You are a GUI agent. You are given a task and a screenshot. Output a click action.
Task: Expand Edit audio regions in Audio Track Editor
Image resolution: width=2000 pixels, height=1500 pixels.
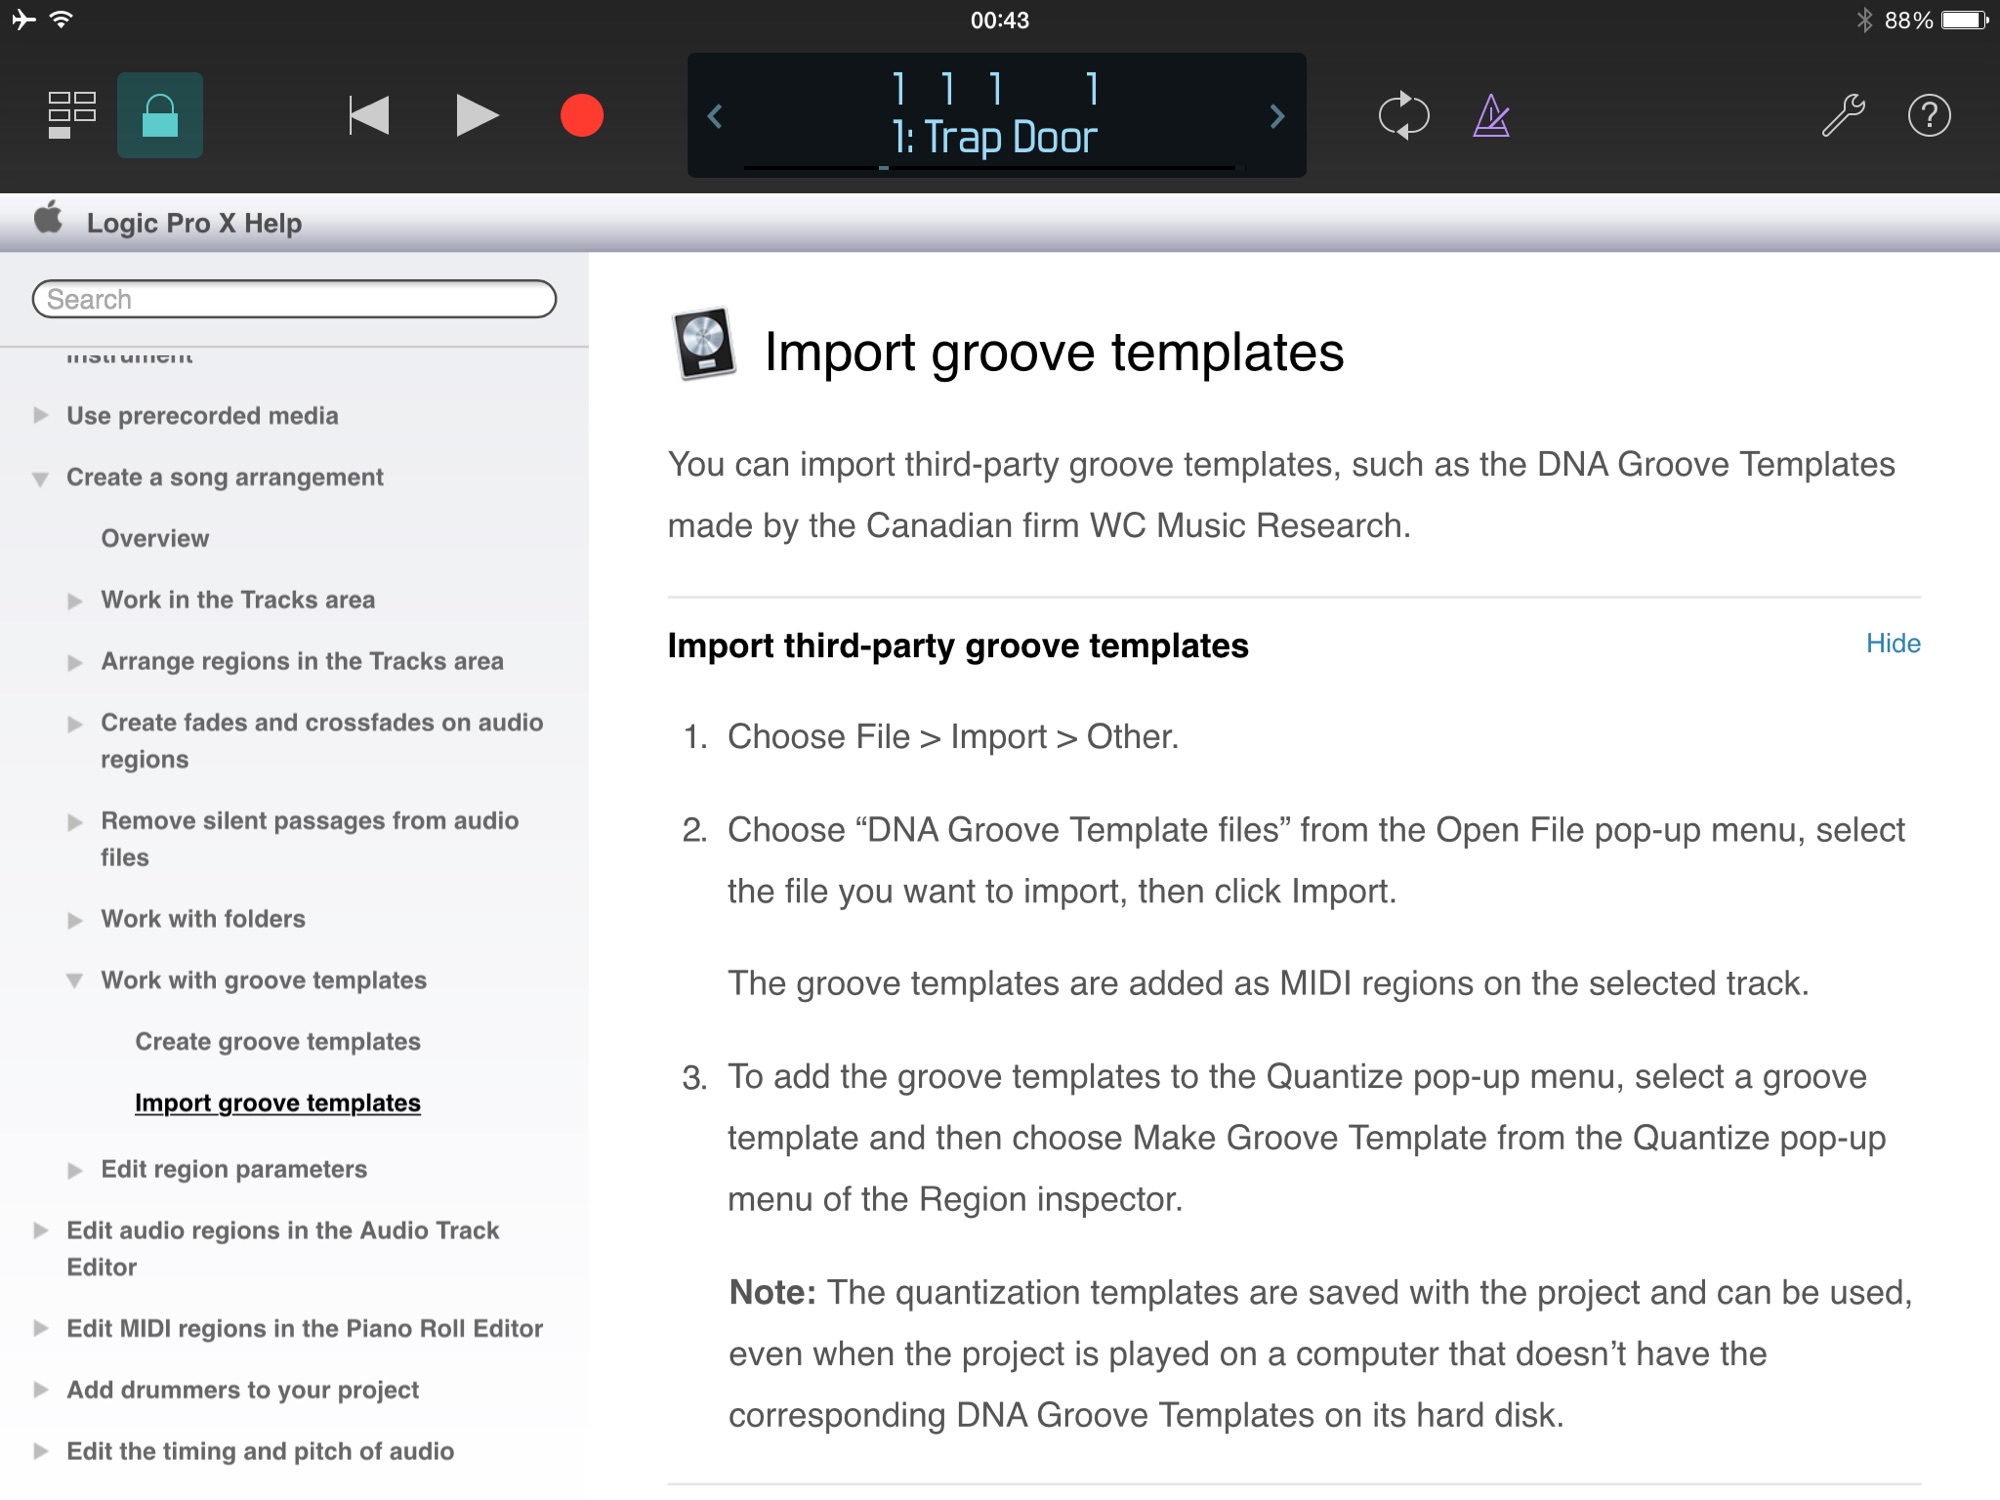coord(40,1230)
